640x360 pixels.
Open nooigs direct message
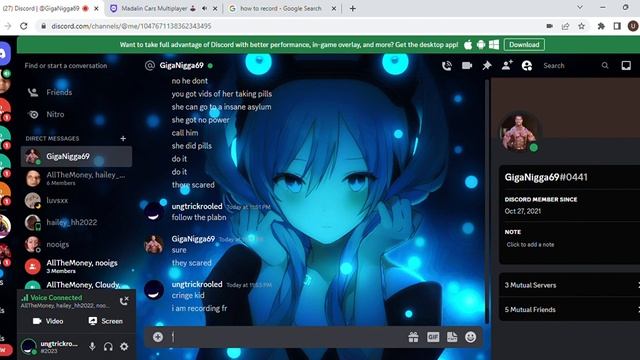pyautogui.click(x=76, y=244)
